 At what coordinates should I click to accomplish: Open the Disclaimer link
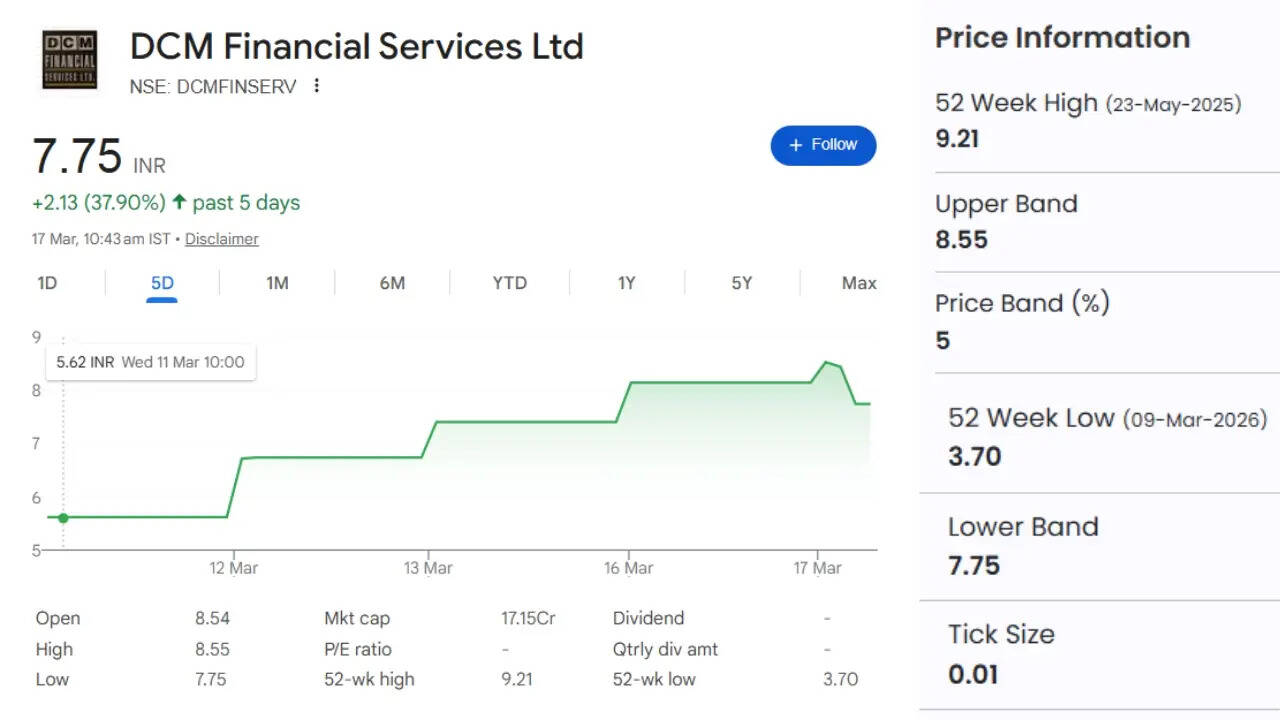pyautogui.click(x=222, y=239)
